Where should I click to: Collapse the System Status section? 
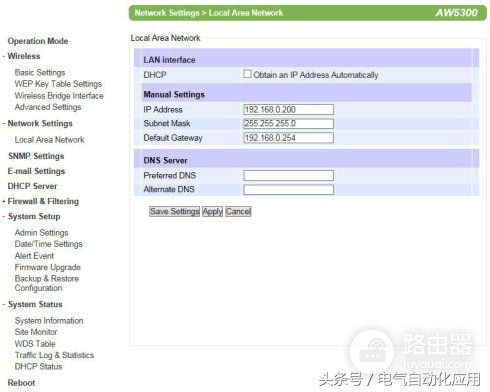point(35,304)
